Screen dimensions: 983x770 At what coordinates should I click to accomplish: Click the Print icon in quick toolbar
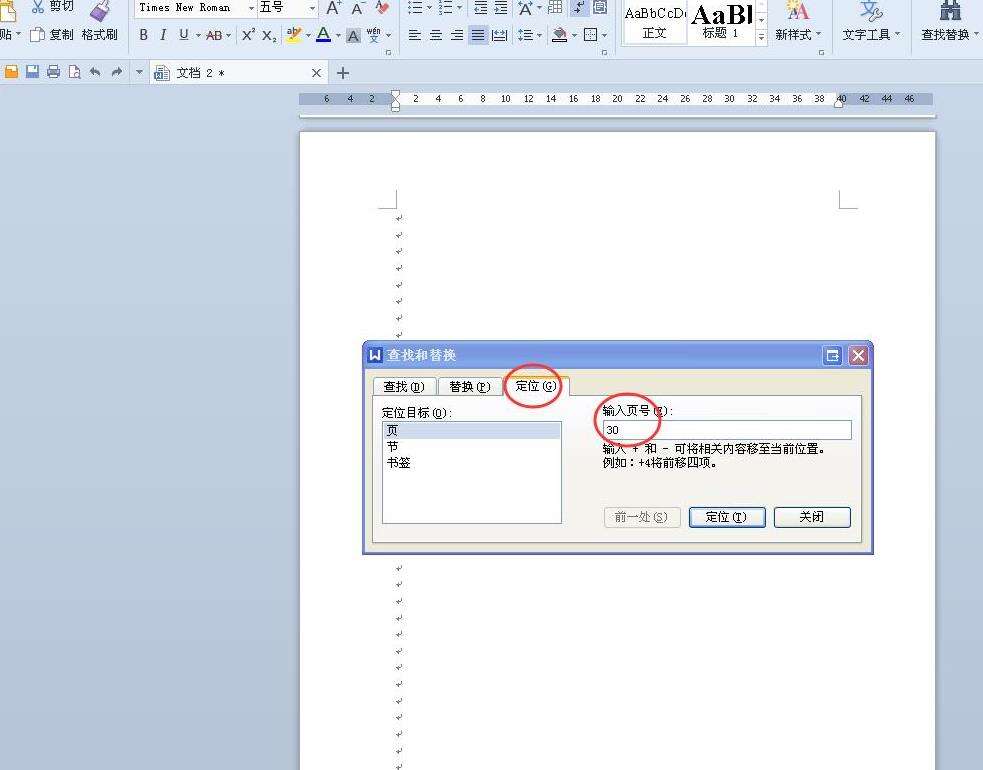point(53,72)
